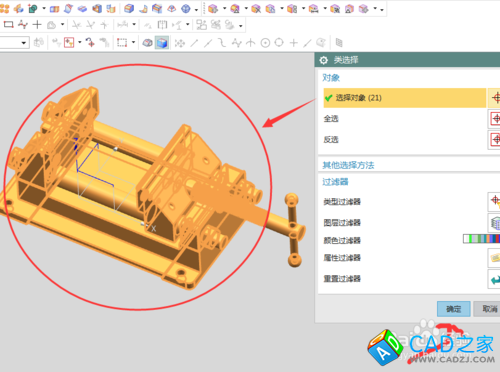Open dropdown arrow beside teal unite icon
This screenshot has width=500, height=372.
[x=44, y=9]
